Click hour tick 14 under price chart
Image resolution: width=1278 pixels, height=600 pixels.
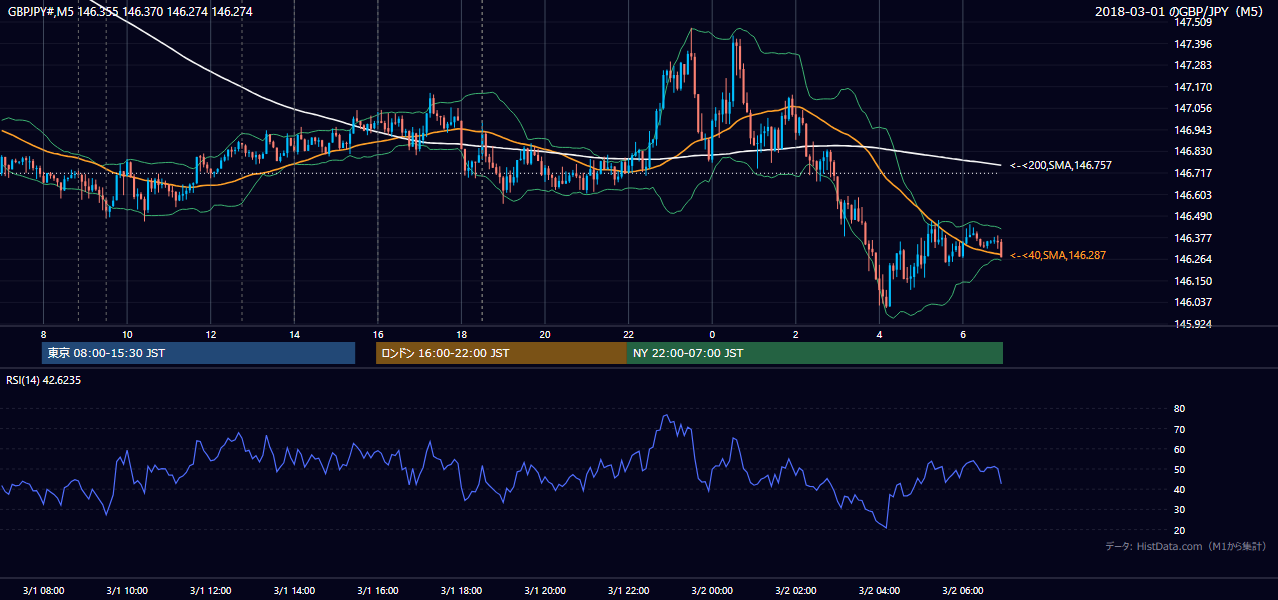coord(294,334)
